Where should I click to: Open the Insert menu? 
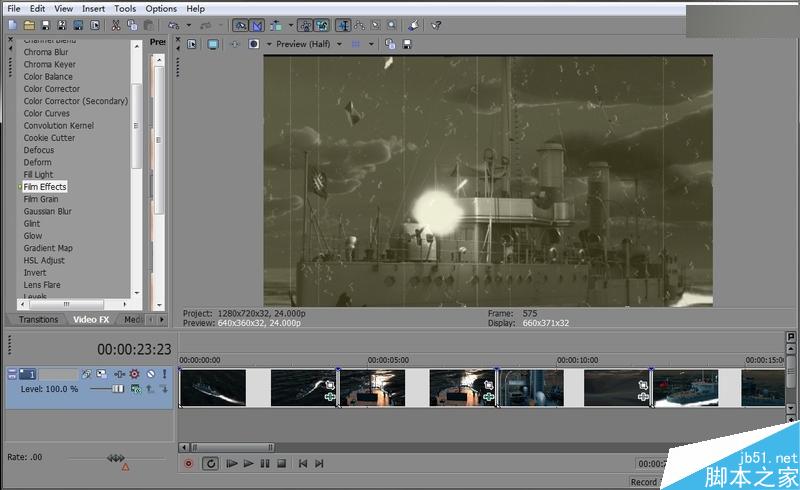pos(93,9)
